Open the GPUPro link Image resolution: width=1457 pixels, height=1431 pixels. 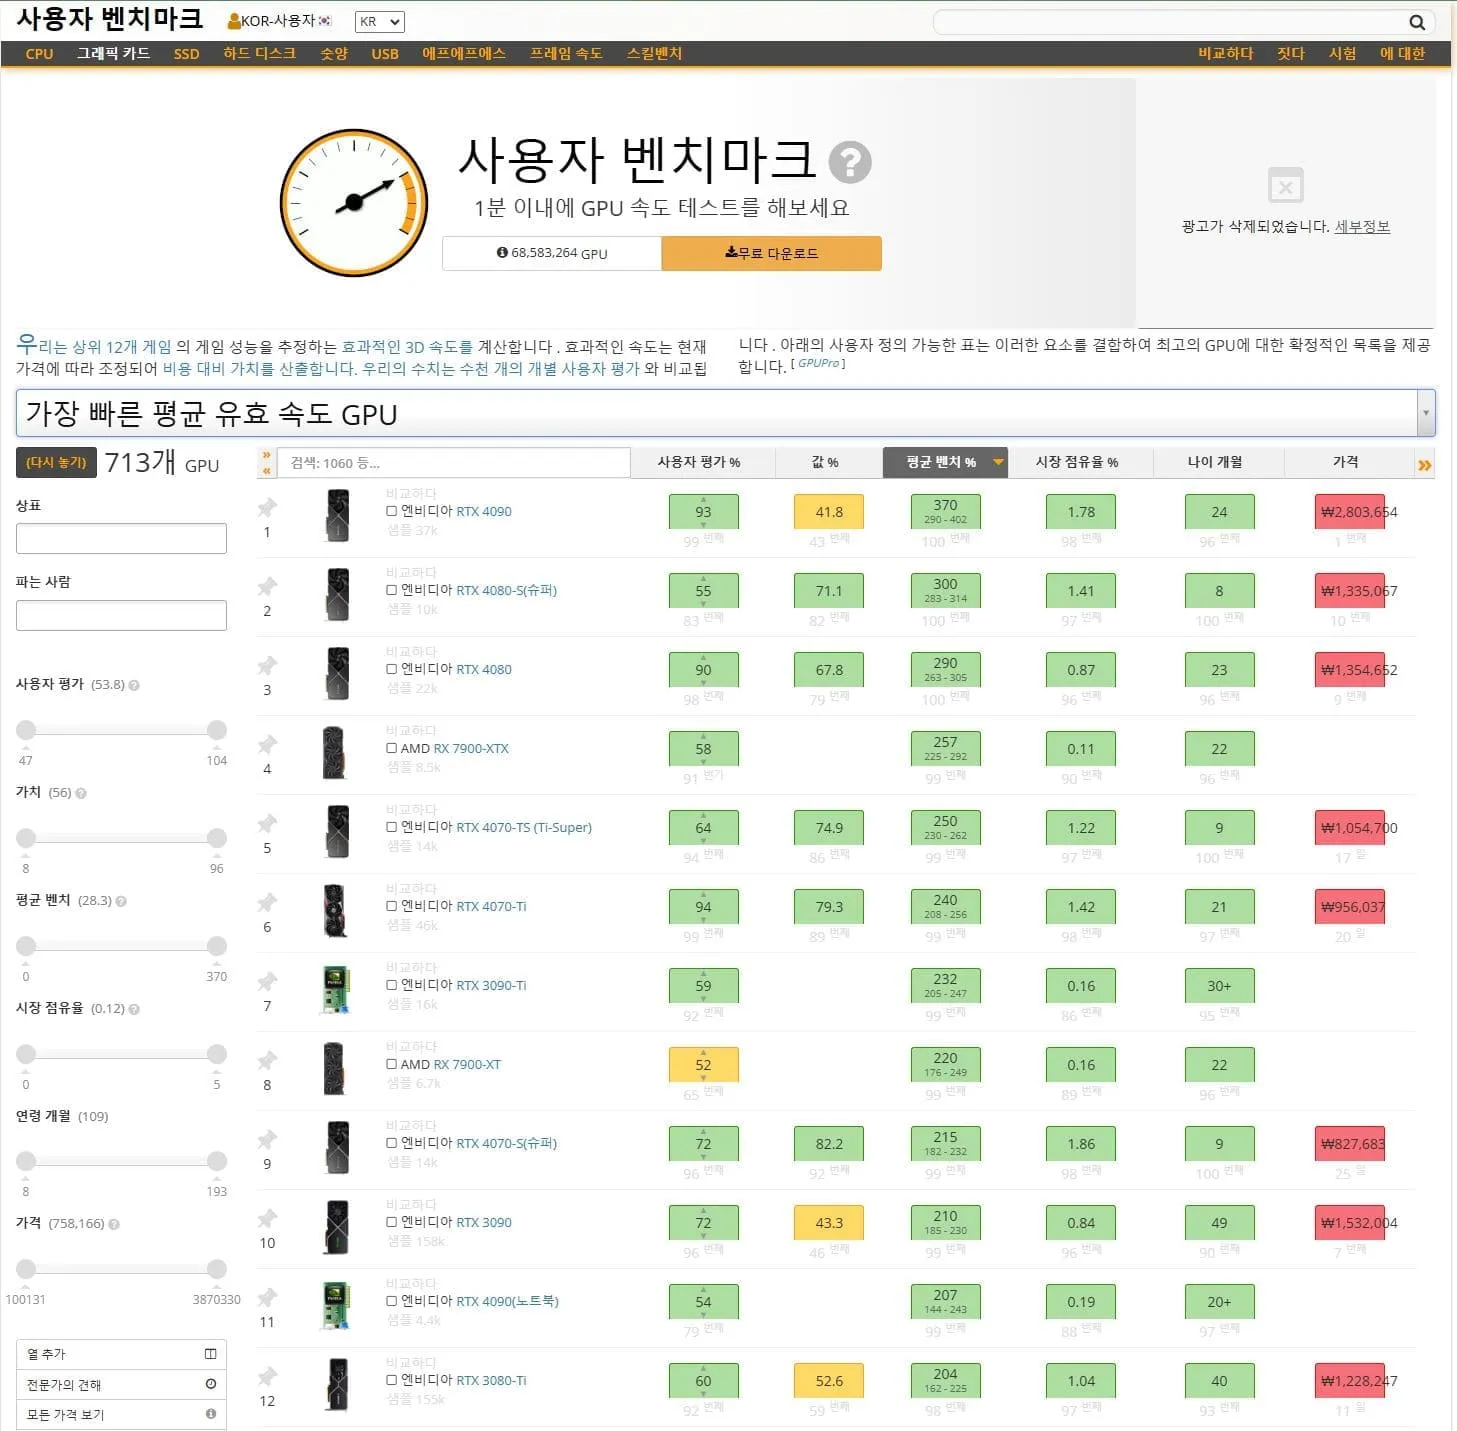[x=818, y=364]
